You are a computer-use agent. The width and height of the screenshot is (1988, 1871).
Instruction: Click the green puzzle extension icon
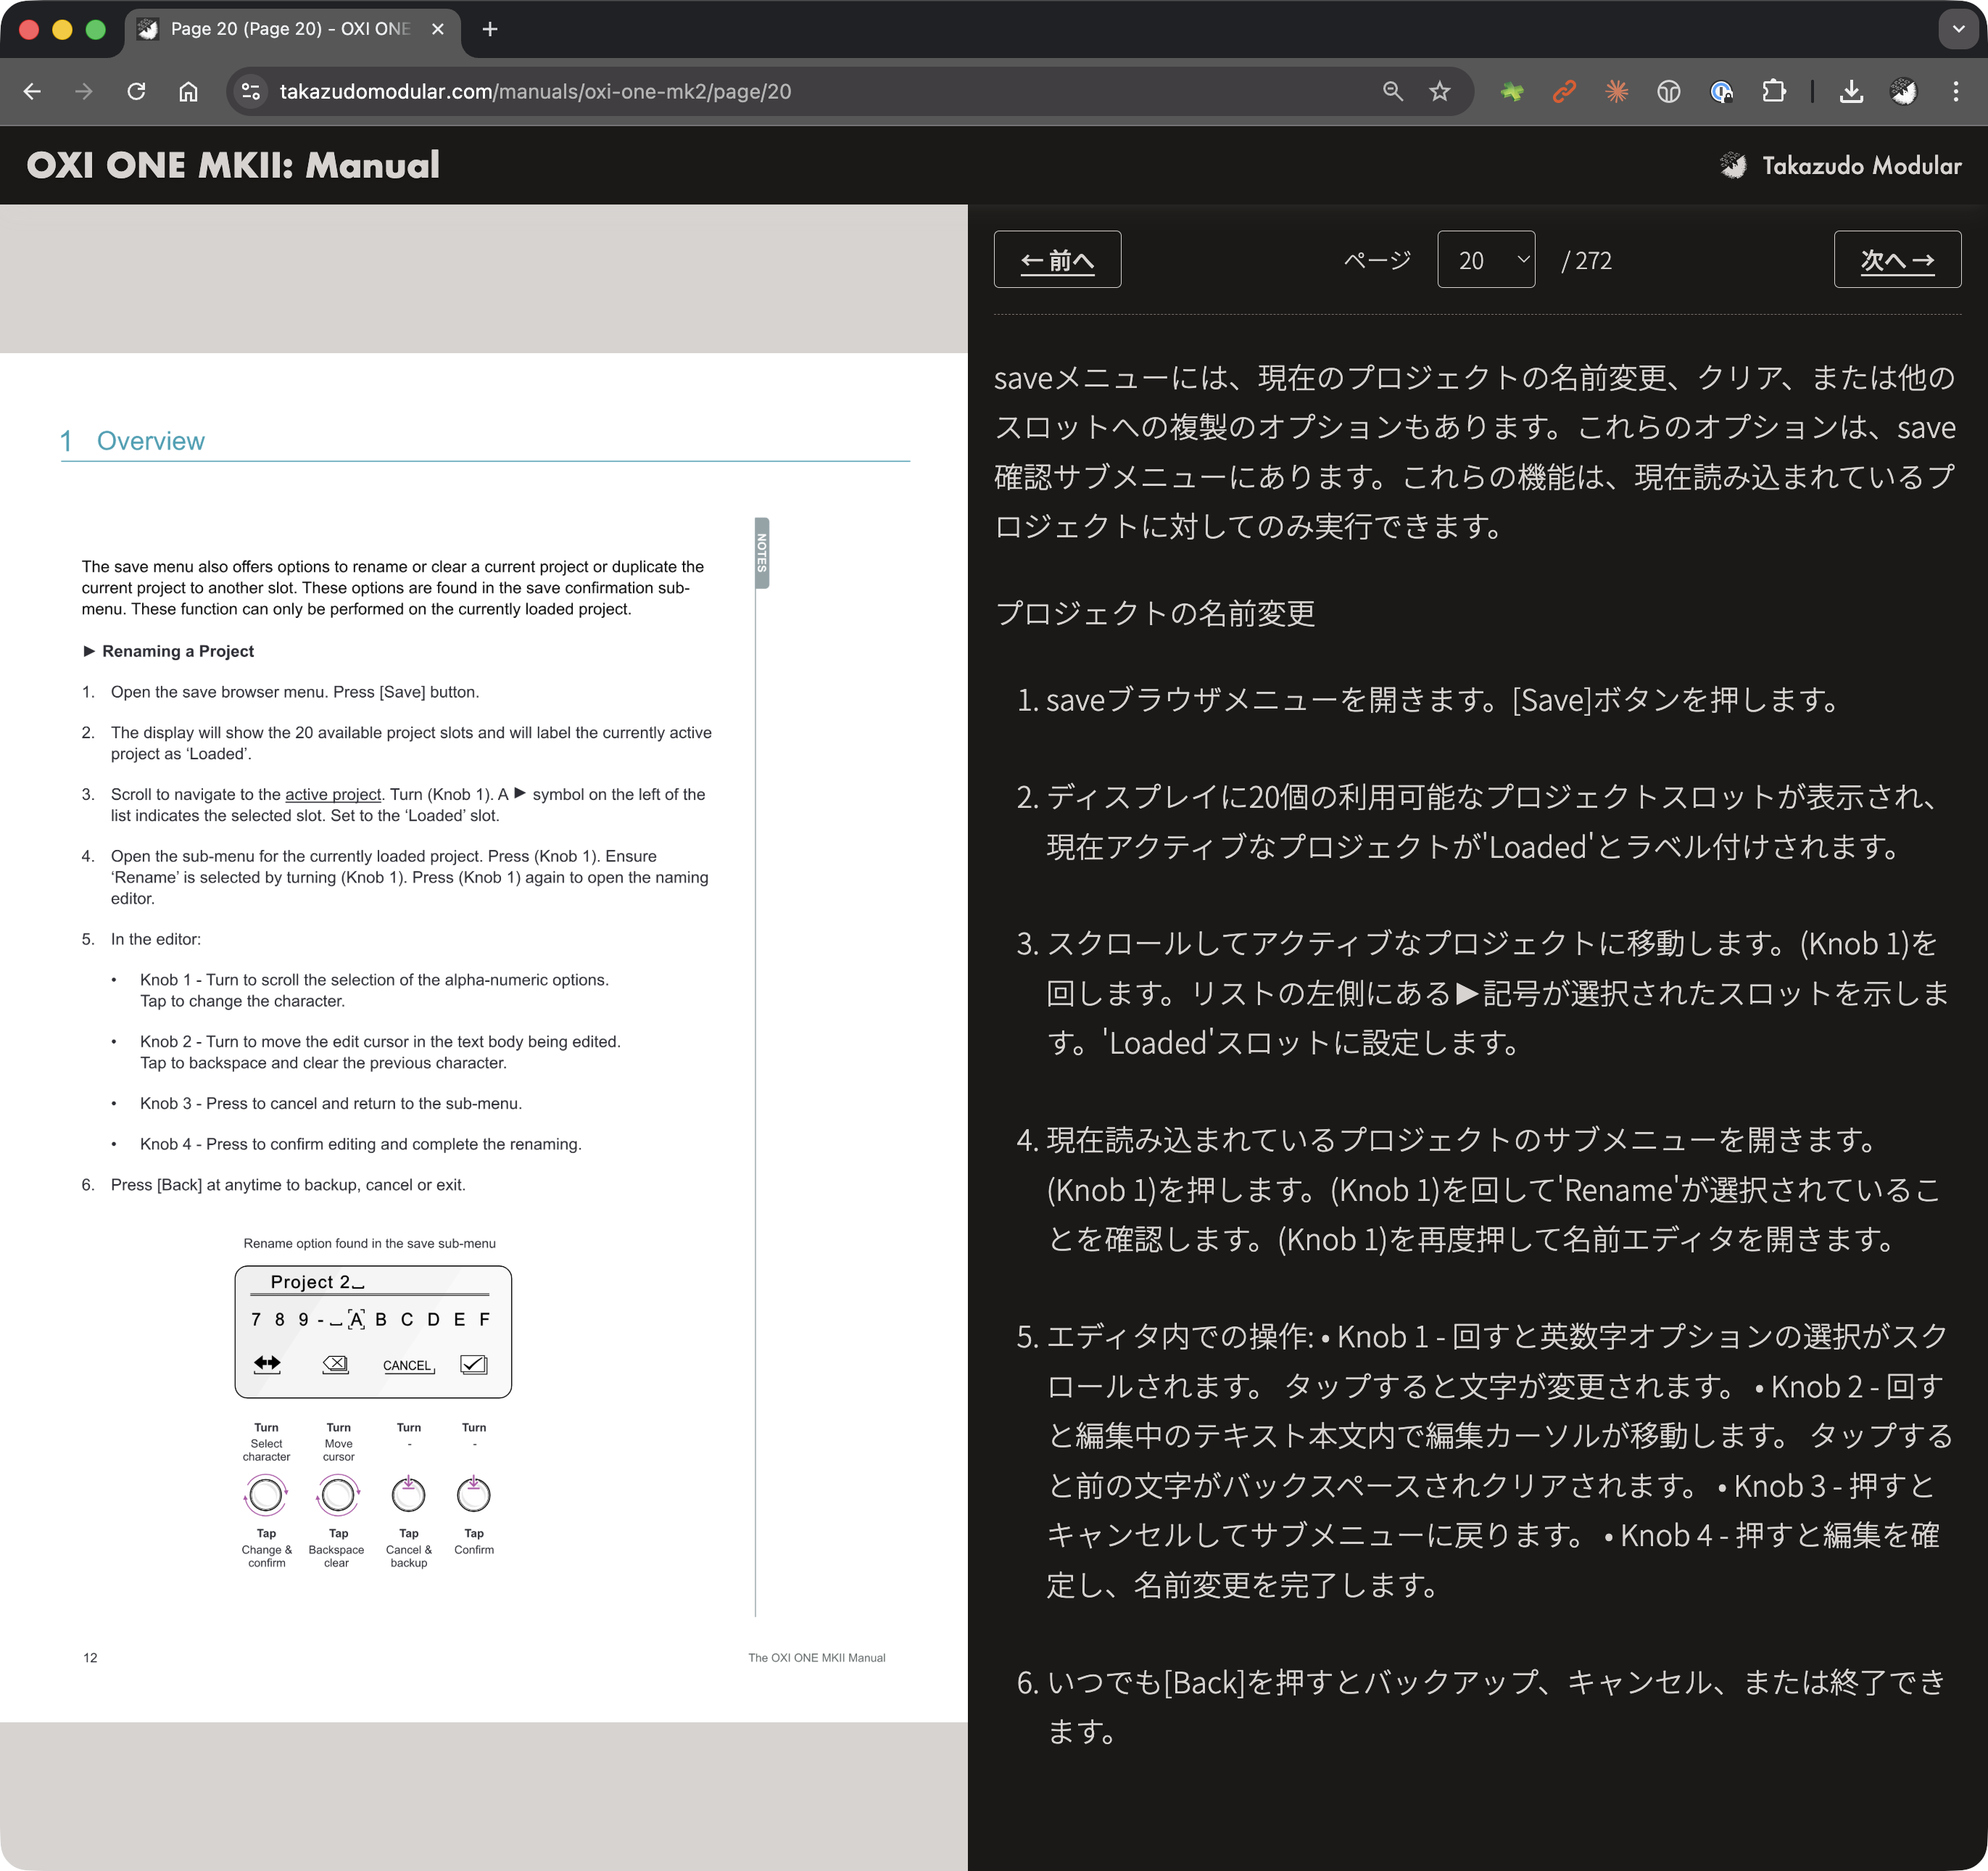(1512, 92)
